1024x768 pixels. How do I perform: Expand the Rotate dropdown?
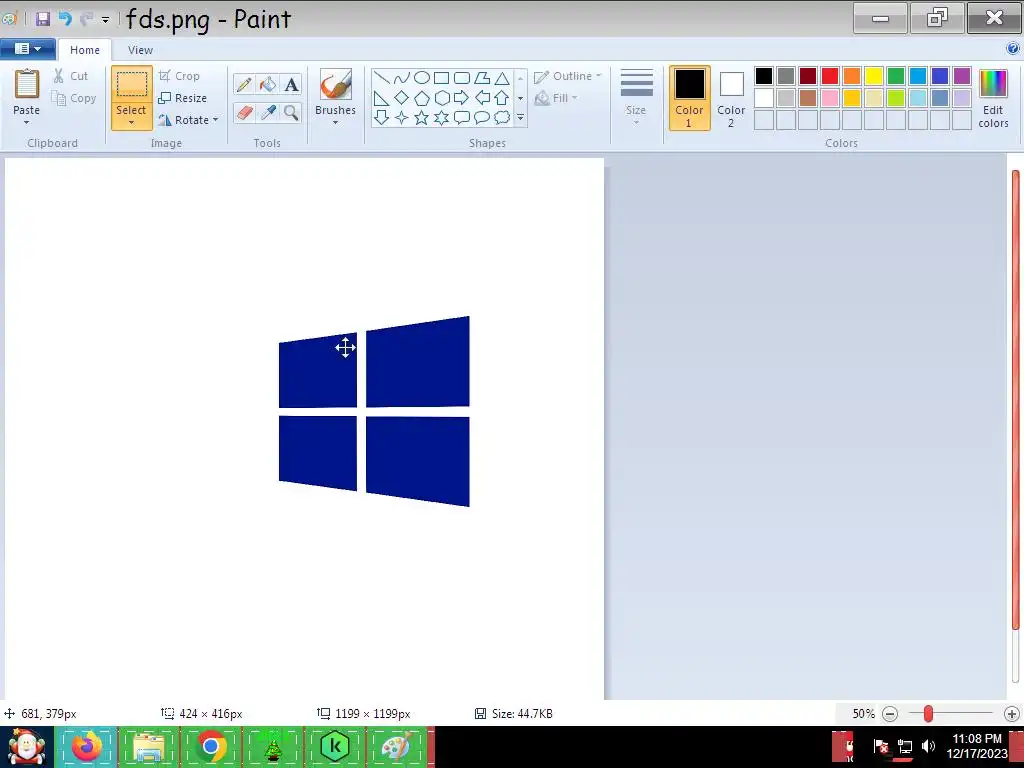(x=216, y=120)
